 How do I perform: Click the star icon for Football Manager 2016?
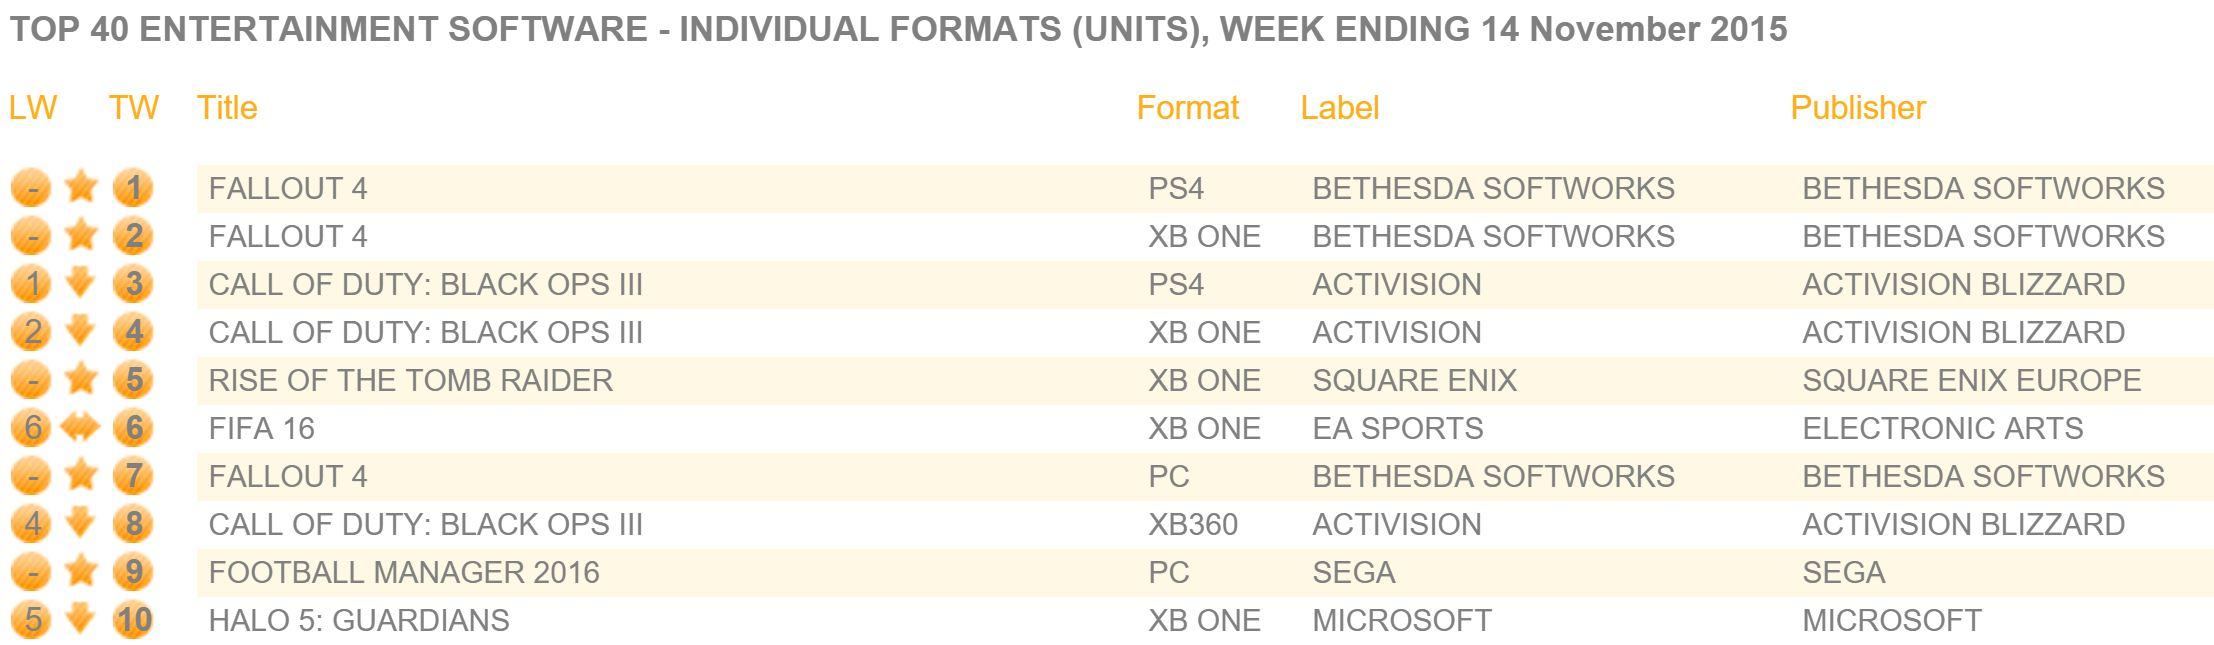click(81, 571)
